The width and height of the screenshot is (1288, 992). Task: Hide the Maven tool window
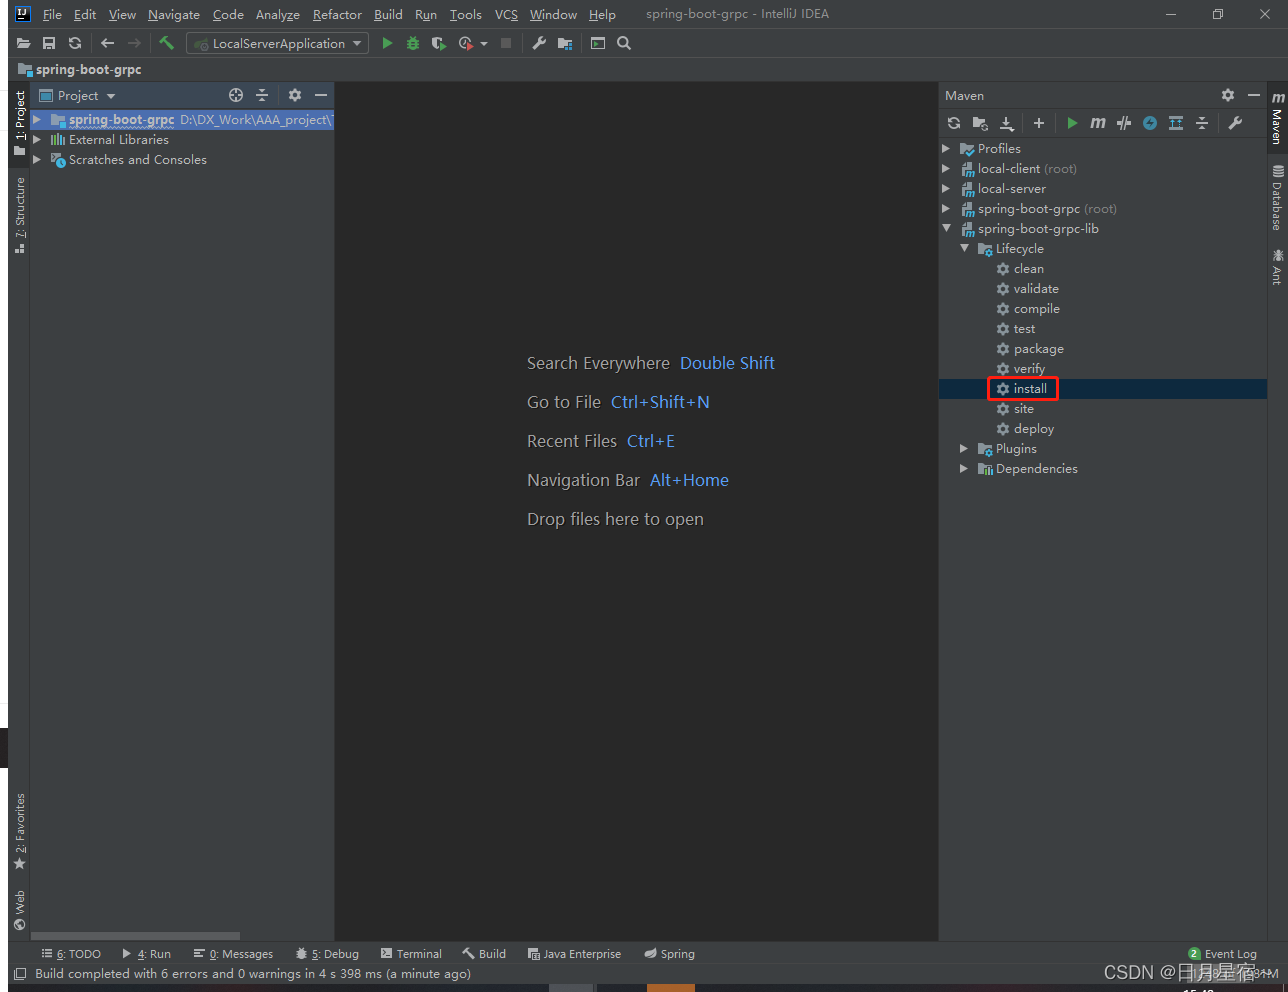pos(1254,95)
